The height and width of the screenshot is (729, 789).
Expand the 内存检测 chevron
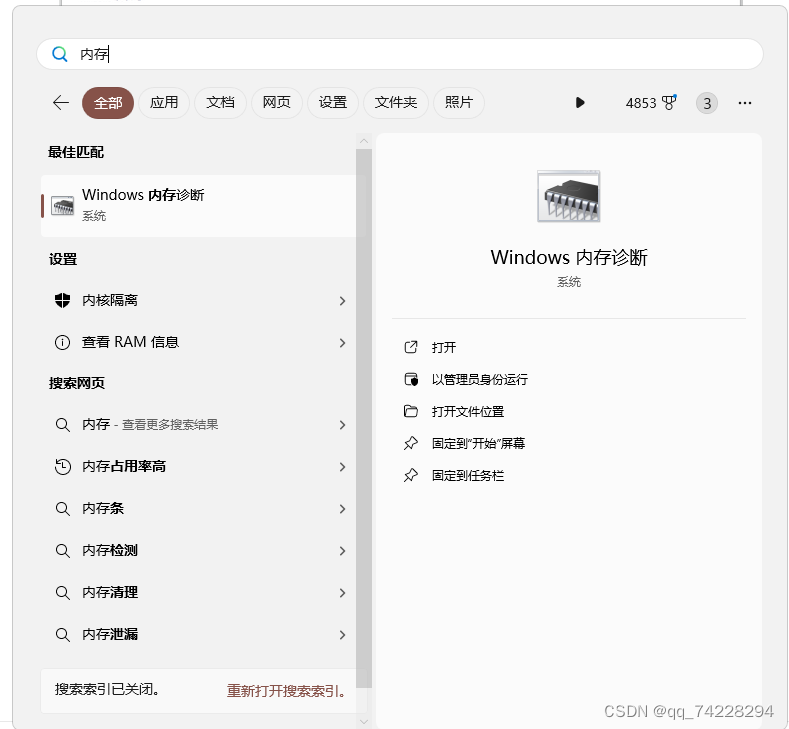click(343, 551)
